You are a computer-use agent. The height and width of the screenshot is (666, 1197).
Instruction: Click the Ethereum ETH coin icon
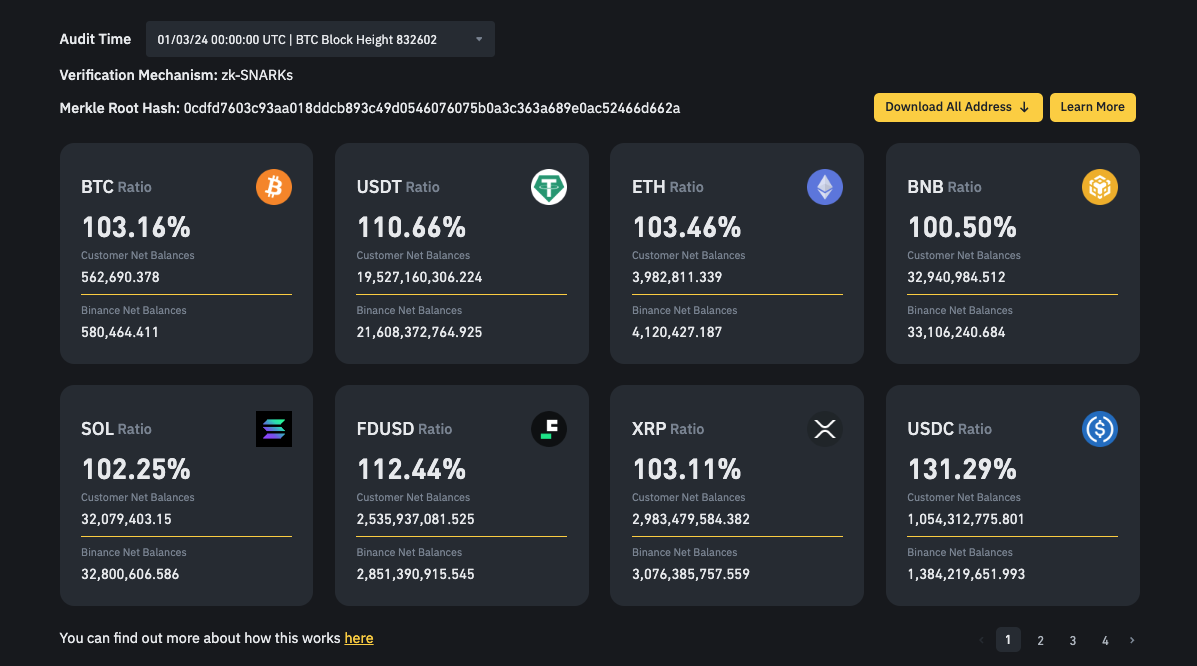coord(825,187)
